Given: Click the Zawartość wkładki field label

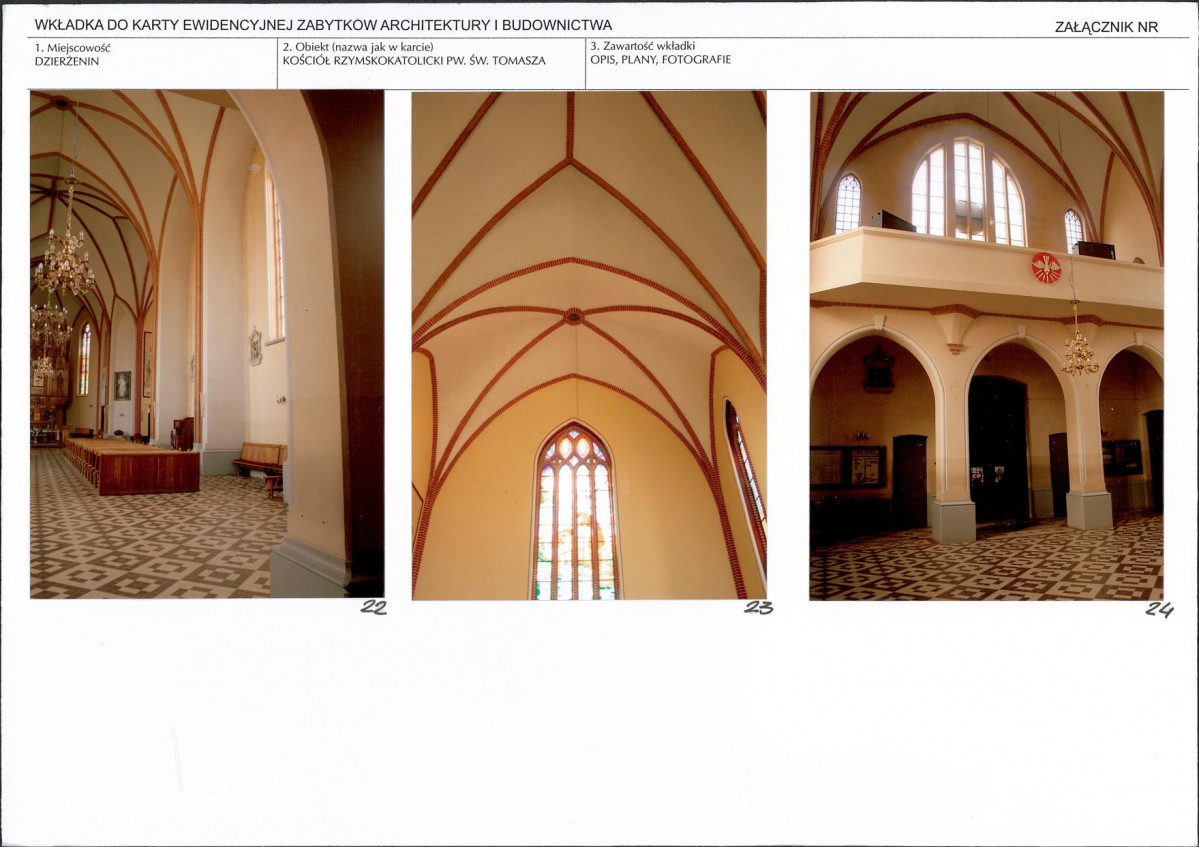Looking at the screenshot, I should click(x=642, y=46).
